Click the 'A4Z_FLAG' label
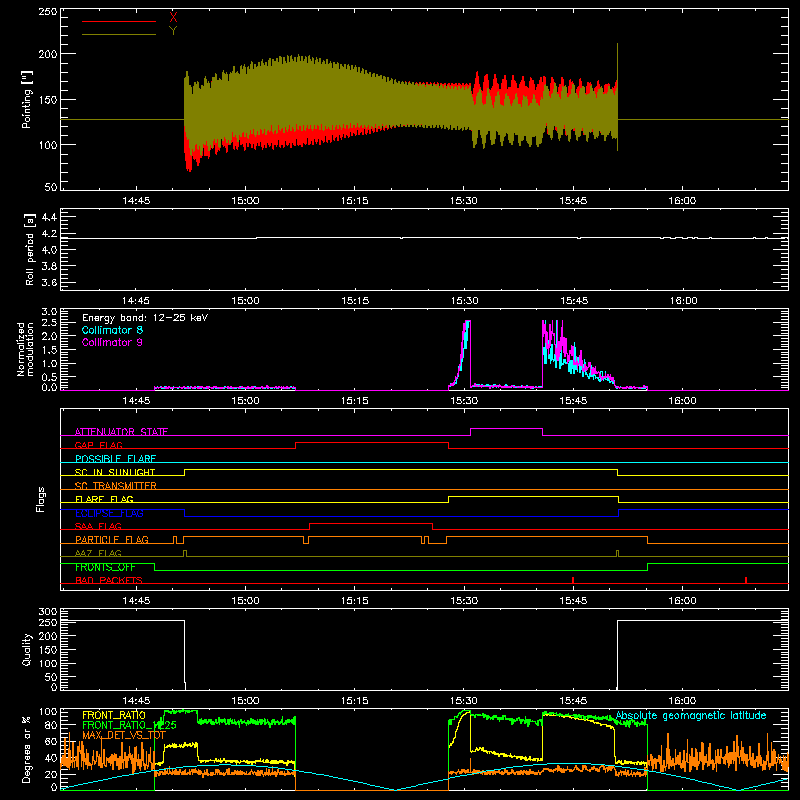800x800 pixels. 98,553
